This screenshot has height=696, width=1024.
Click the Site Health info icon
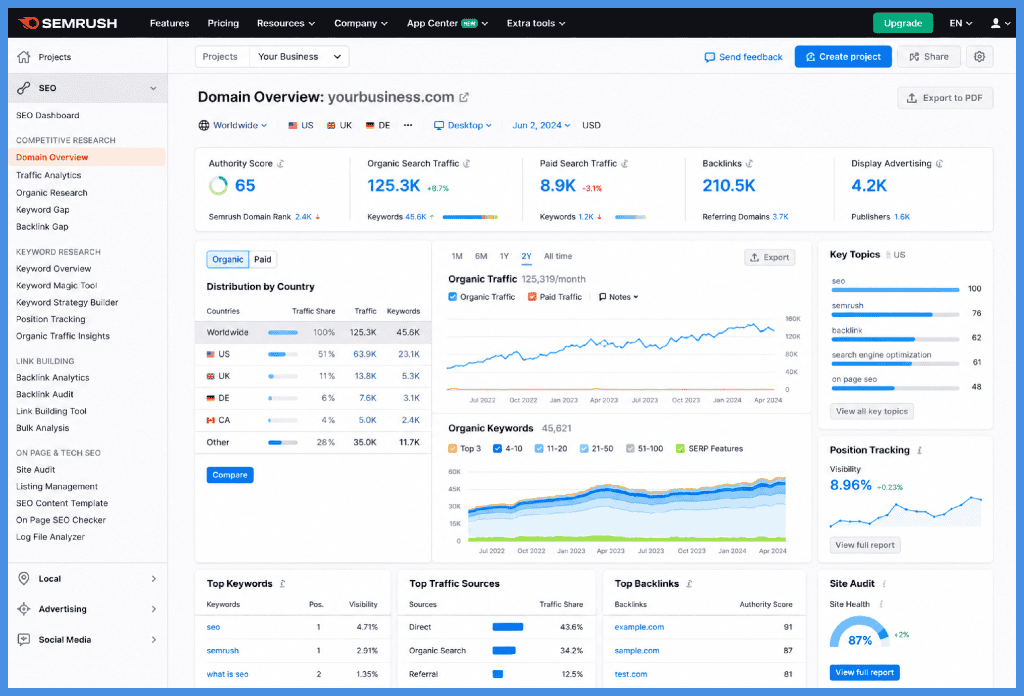(881, 604)
